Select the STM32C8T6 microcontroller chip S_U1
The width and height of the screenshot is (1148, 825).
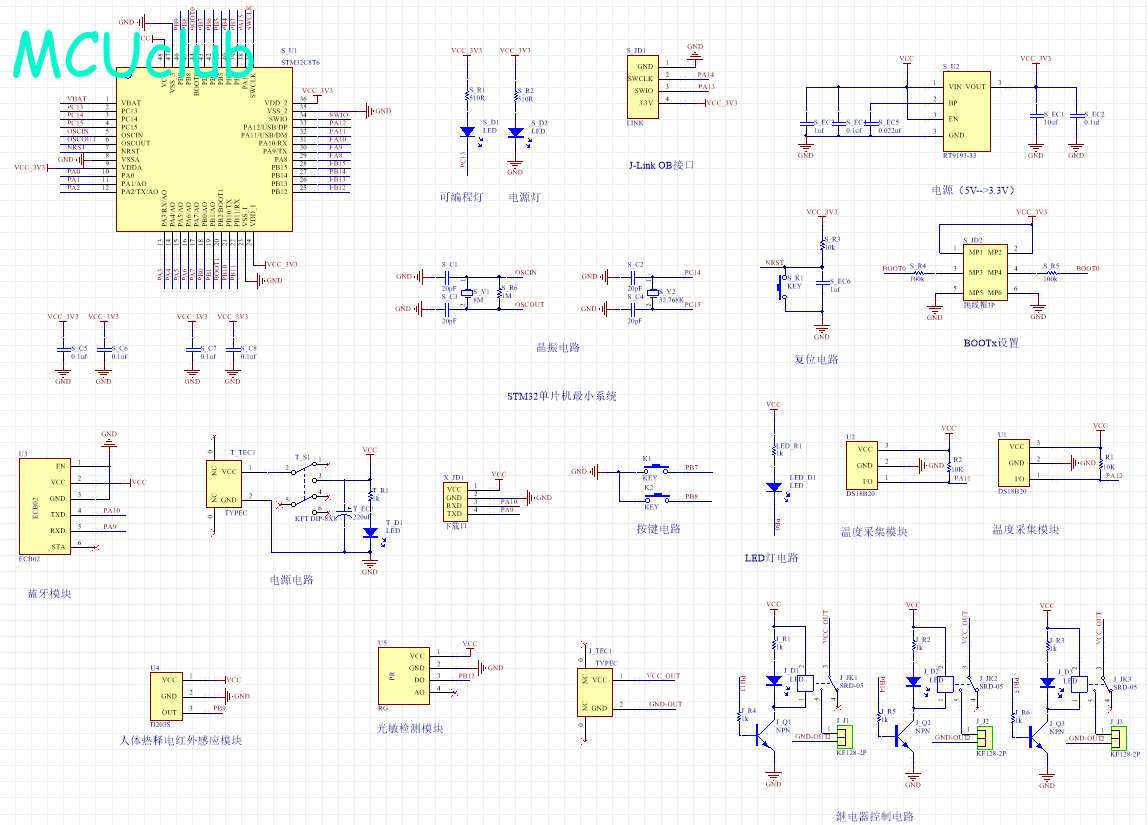coord(204,149)
